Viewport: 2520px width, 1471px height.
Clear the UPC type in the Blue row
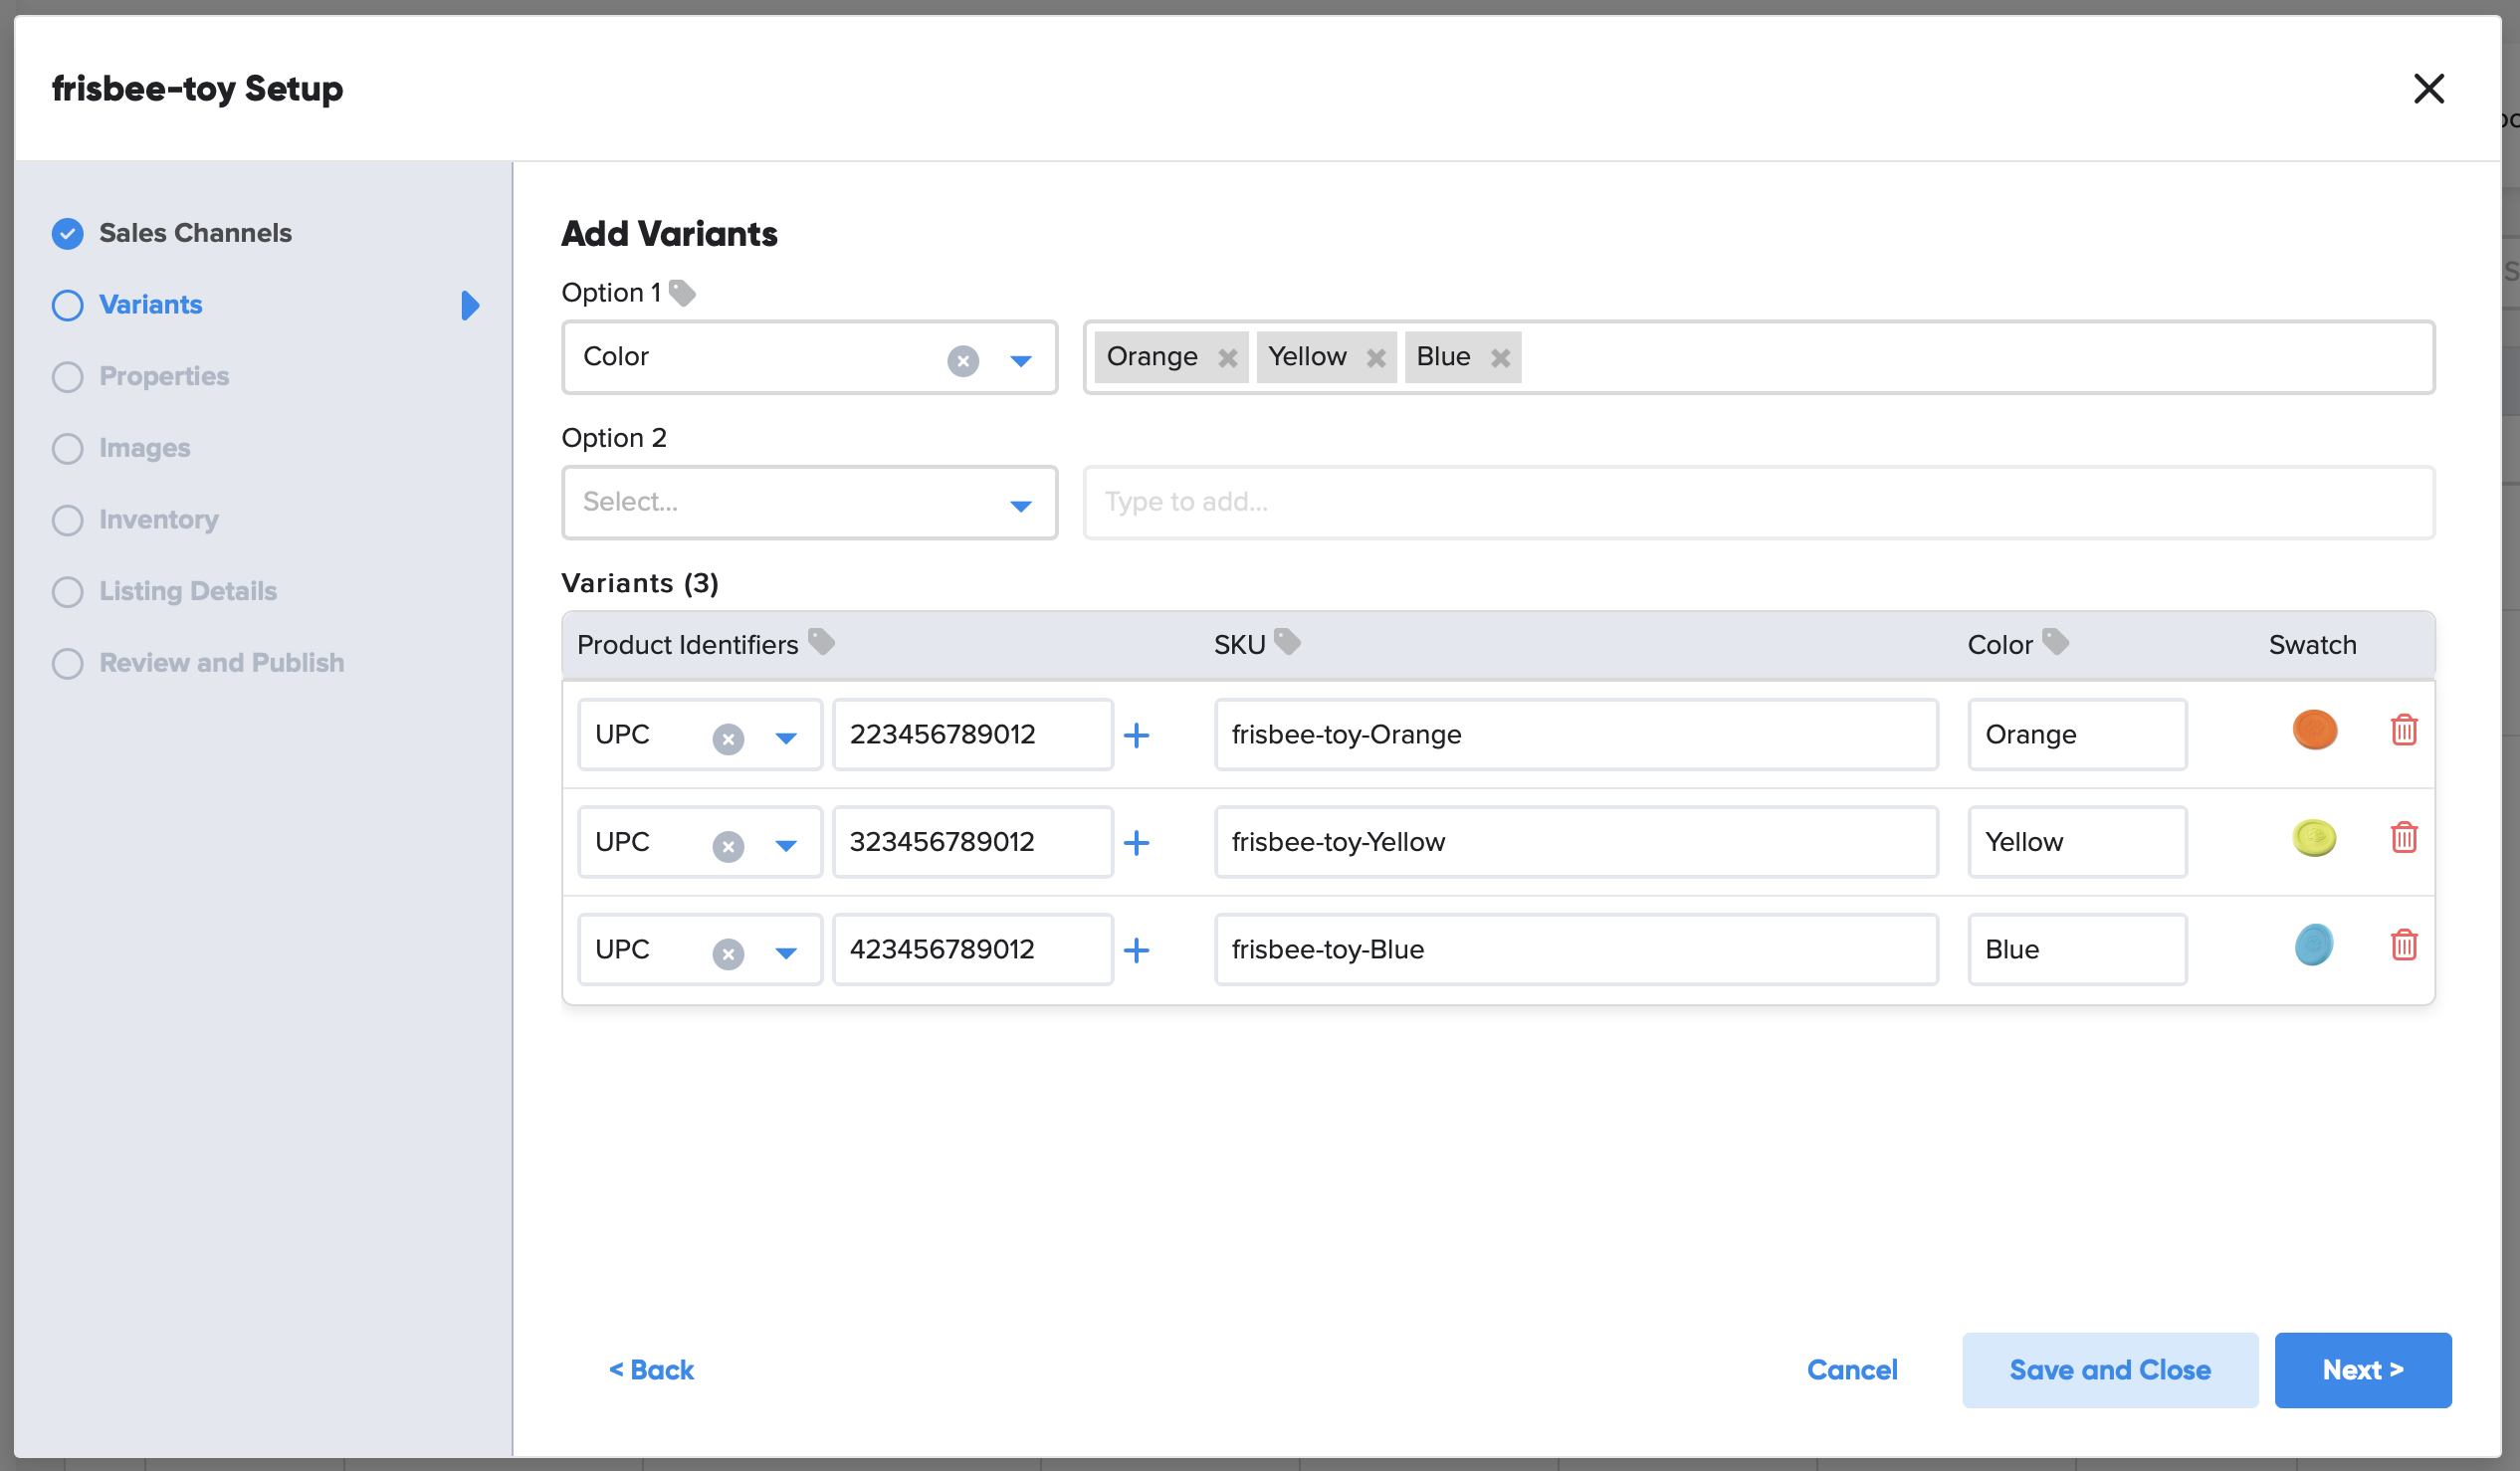coord(728,953)
